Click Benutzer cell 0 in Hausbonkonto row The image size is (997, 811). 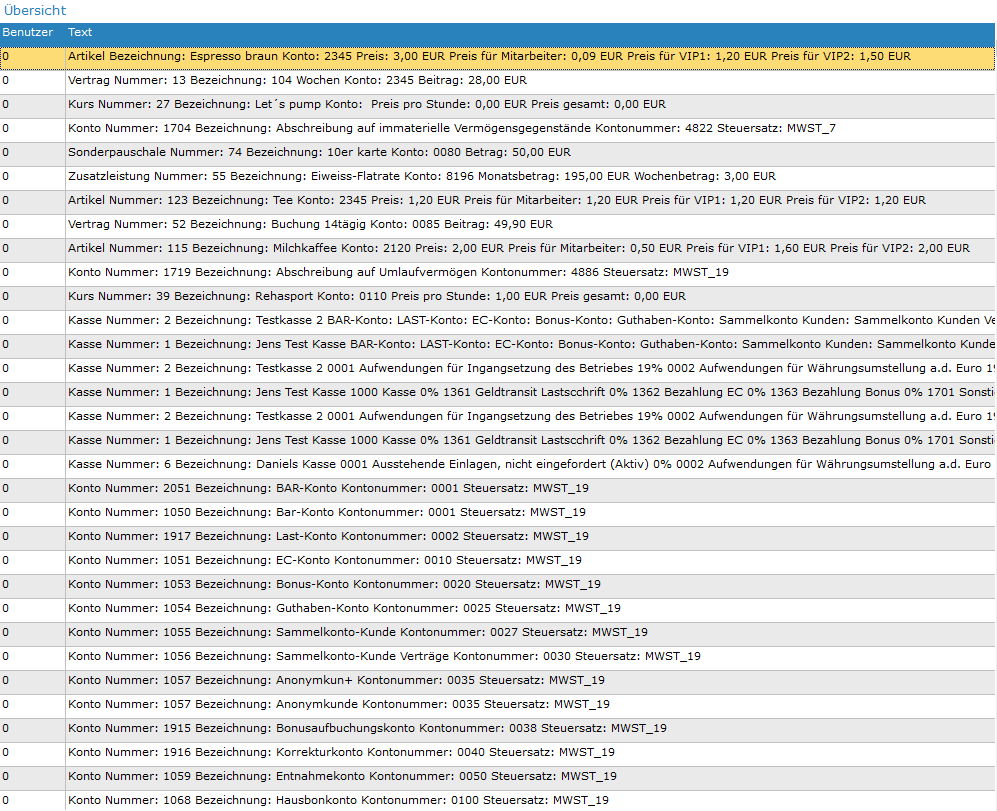(x=32, y=800)
